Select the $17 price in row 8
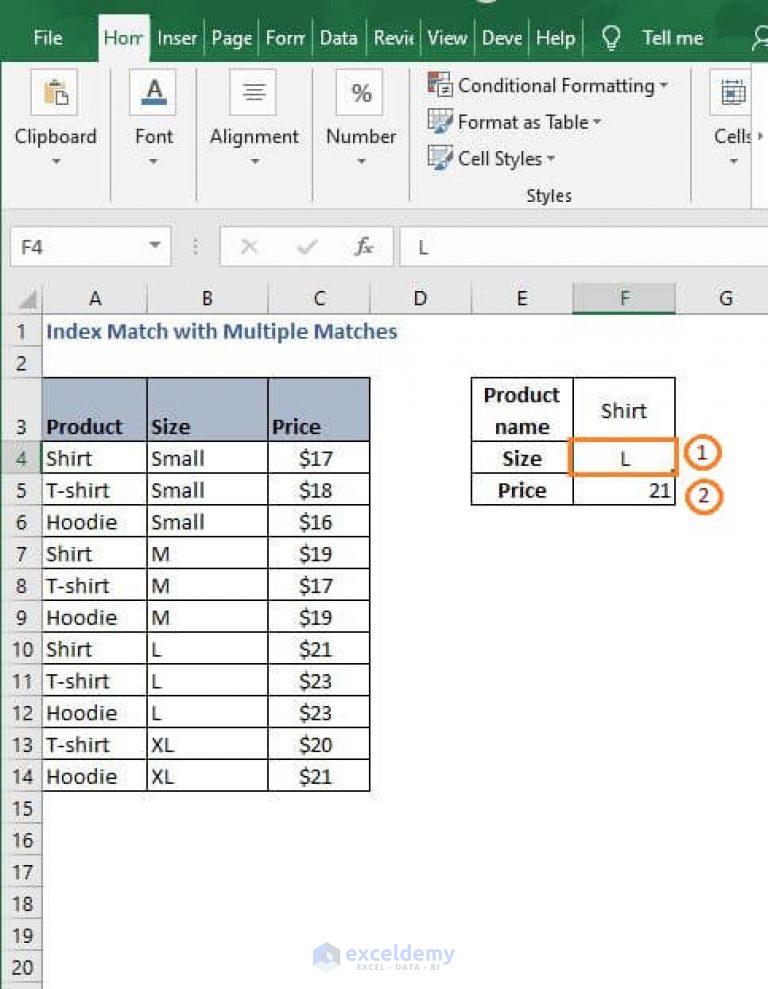 click(x=319, y=585)
